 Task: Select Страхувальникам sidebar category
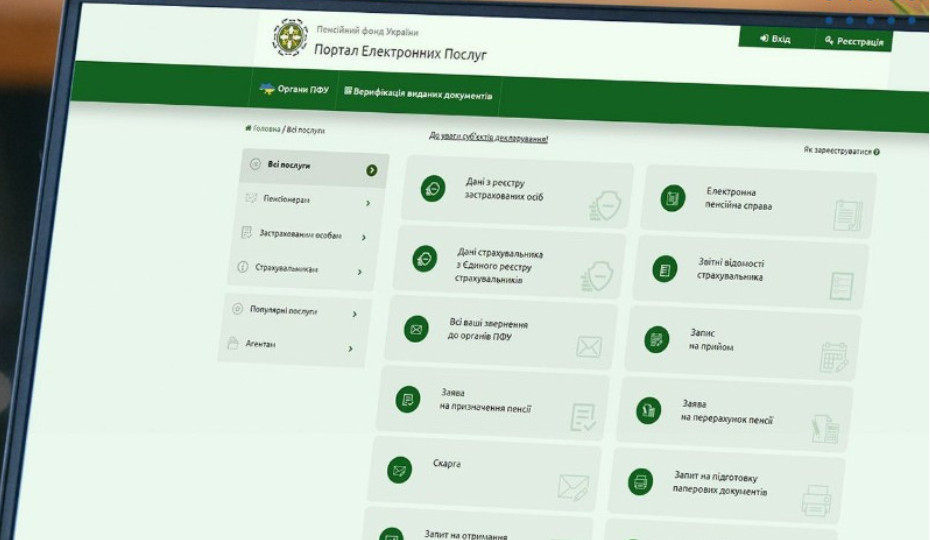(301, 269)
